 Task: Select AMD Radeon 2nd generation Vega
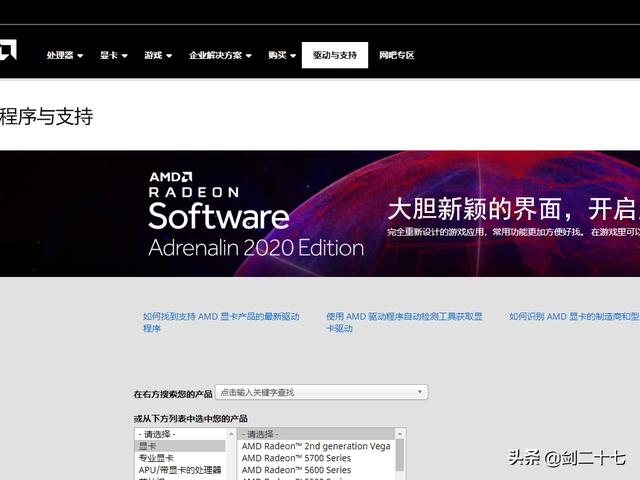tap(316, 446)
